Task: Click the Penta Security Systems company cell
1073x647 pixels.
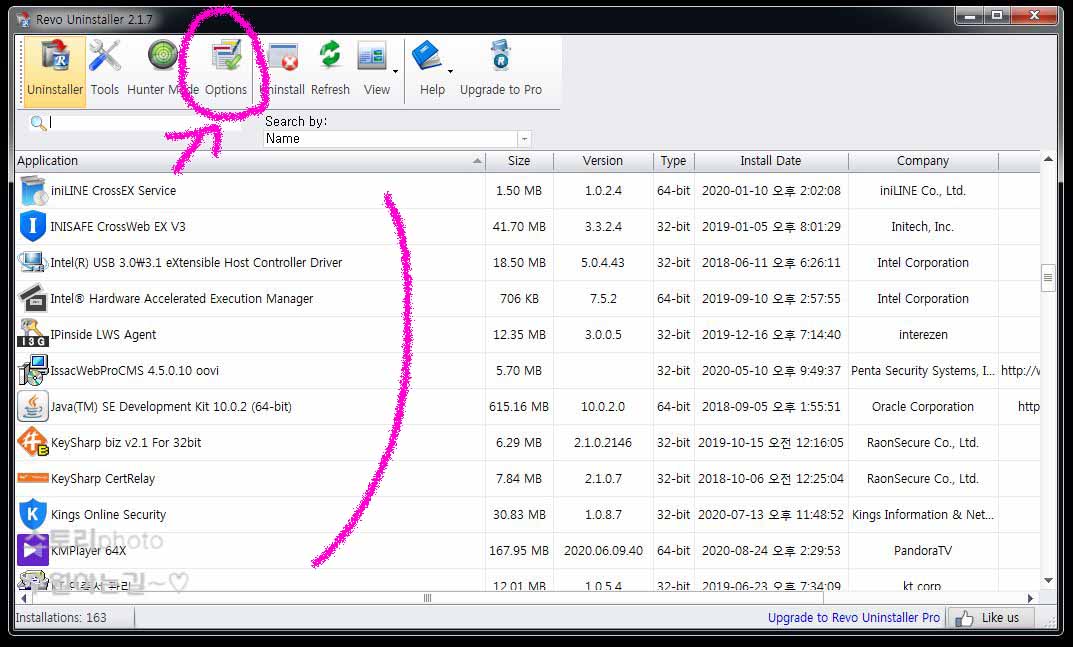Action: (922, 370)
